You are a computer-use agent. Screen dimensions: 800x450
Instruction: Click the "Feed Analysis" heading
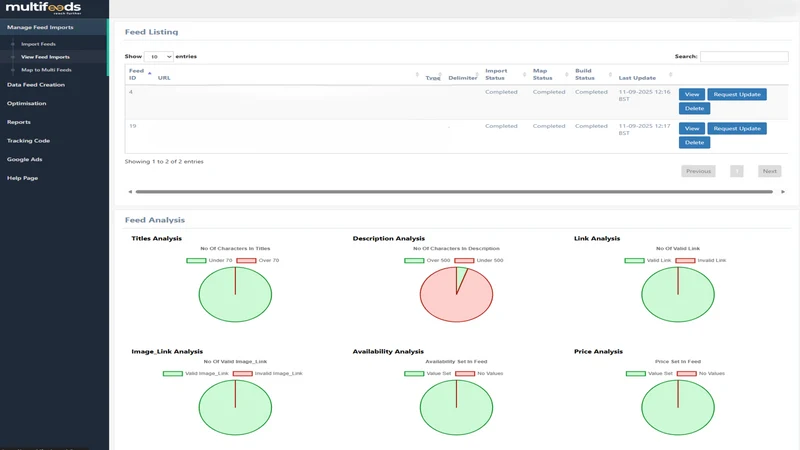point(155,220)
